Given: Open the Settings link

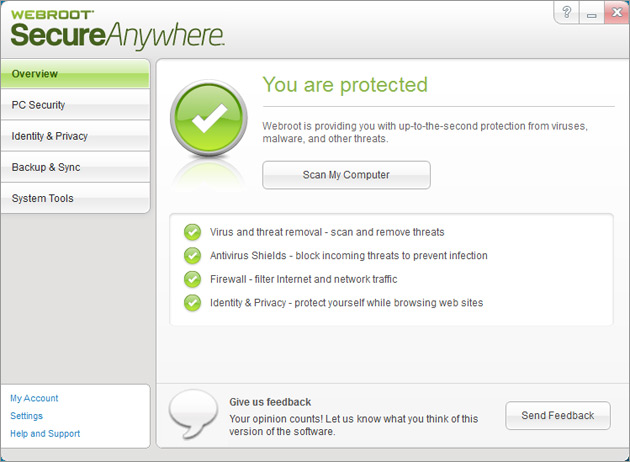Looking at the screenshot, I should pyautogui.click(x=27, y=416).
